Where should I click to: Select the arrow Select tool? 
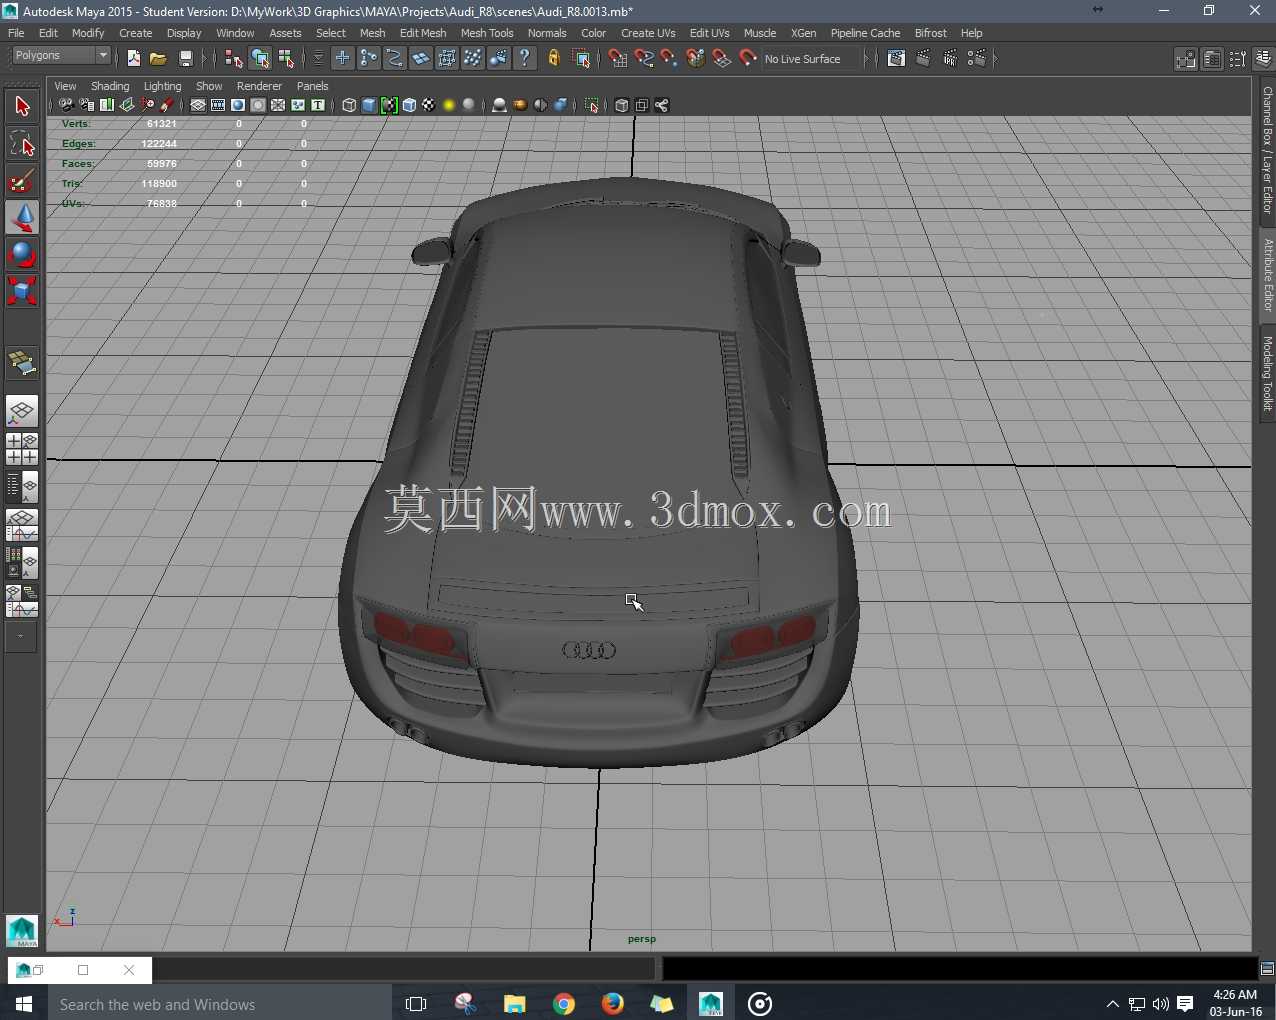22,106
